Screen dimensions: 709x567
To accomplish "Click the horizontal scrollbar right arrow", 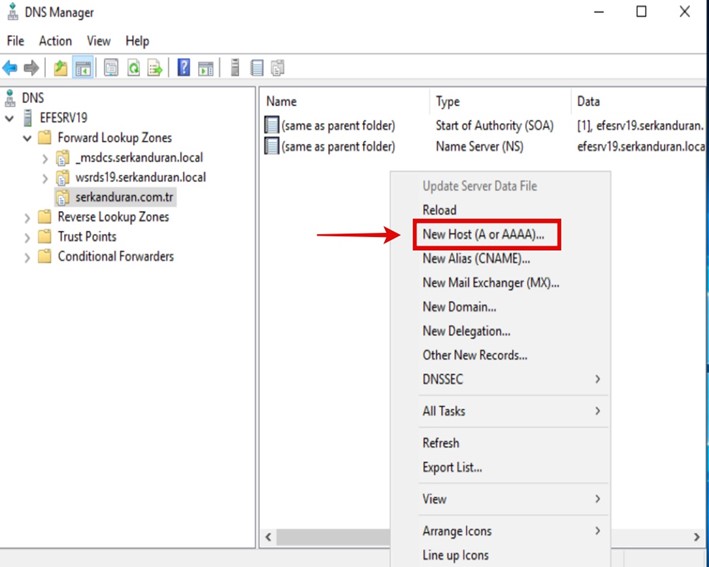I will click(696, 537).
